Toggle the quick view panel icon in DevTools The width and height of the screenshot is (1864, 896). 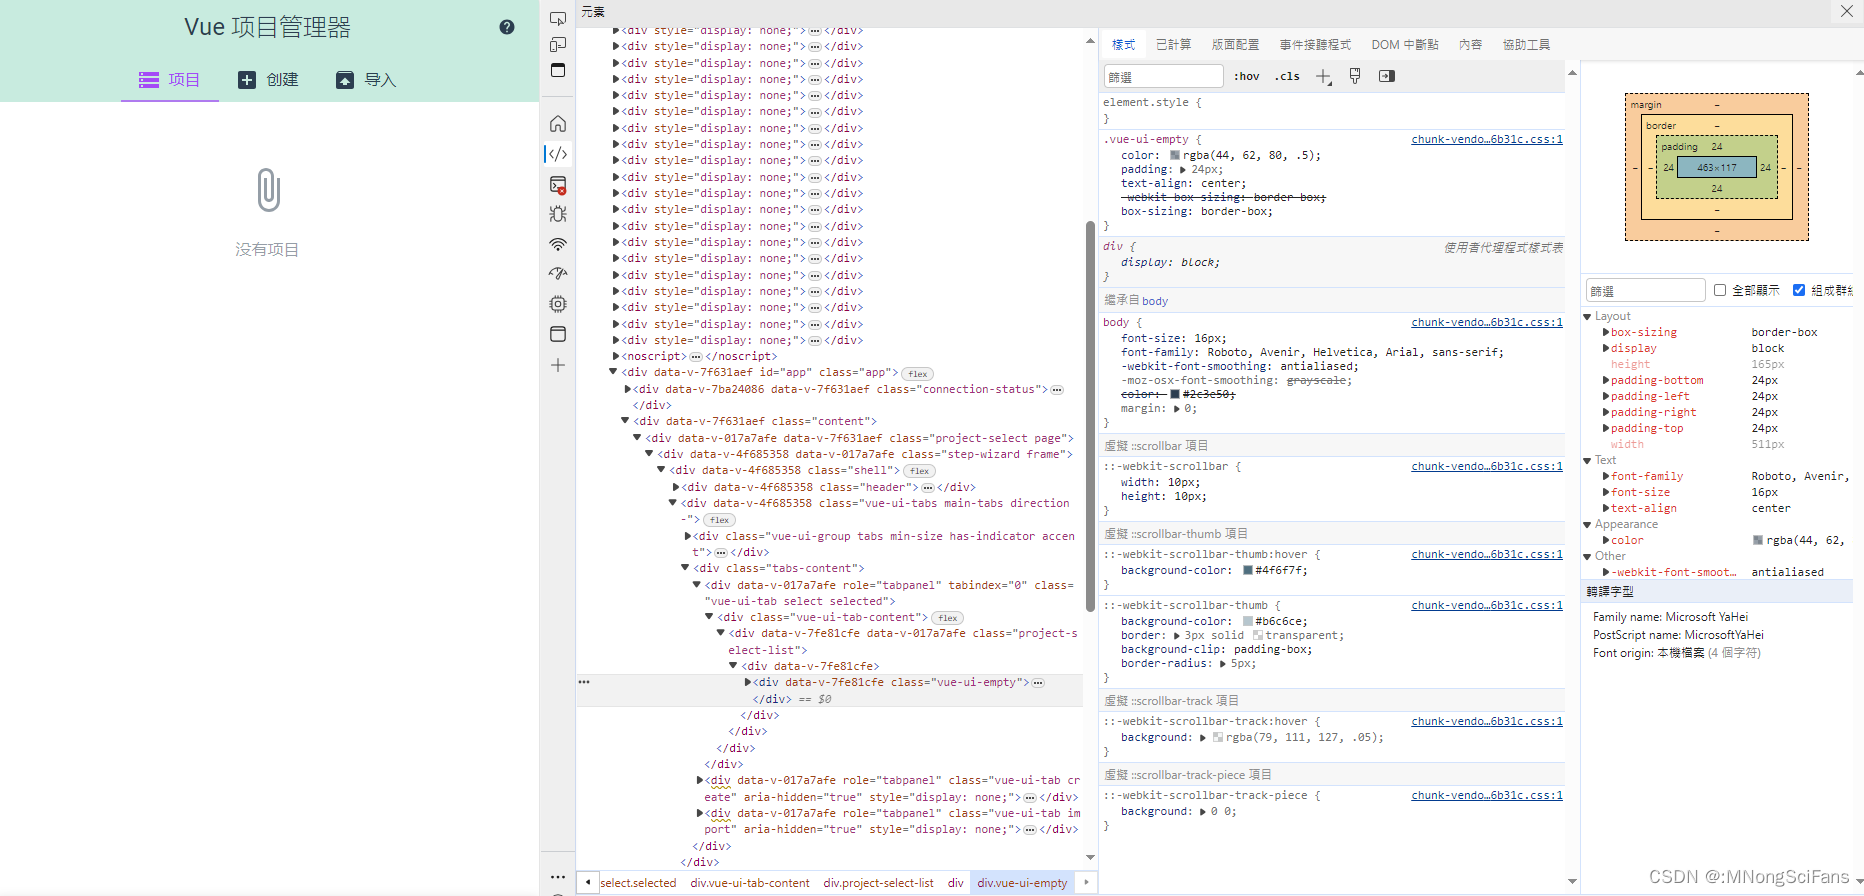pos(558,70)
